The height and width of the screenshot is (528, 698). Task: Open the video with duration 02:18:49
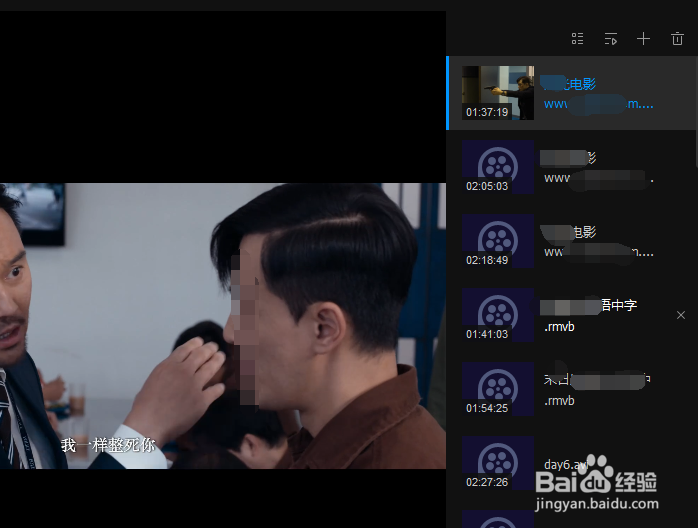(x=498, y=241)
